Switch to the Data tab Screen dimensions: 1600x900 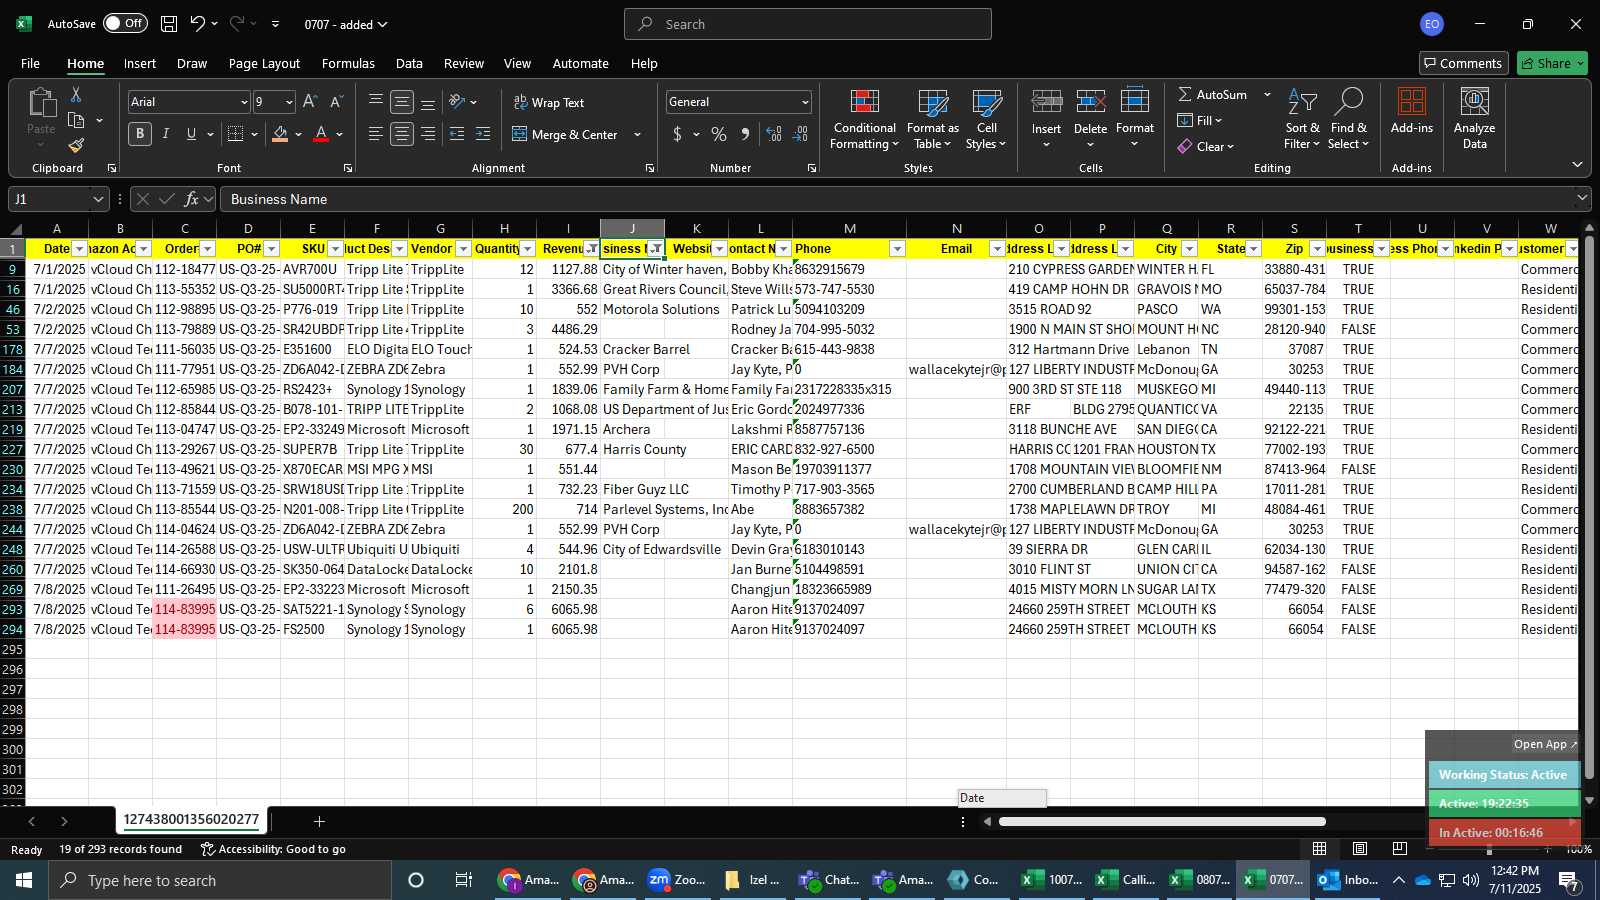tap(409, 63)
